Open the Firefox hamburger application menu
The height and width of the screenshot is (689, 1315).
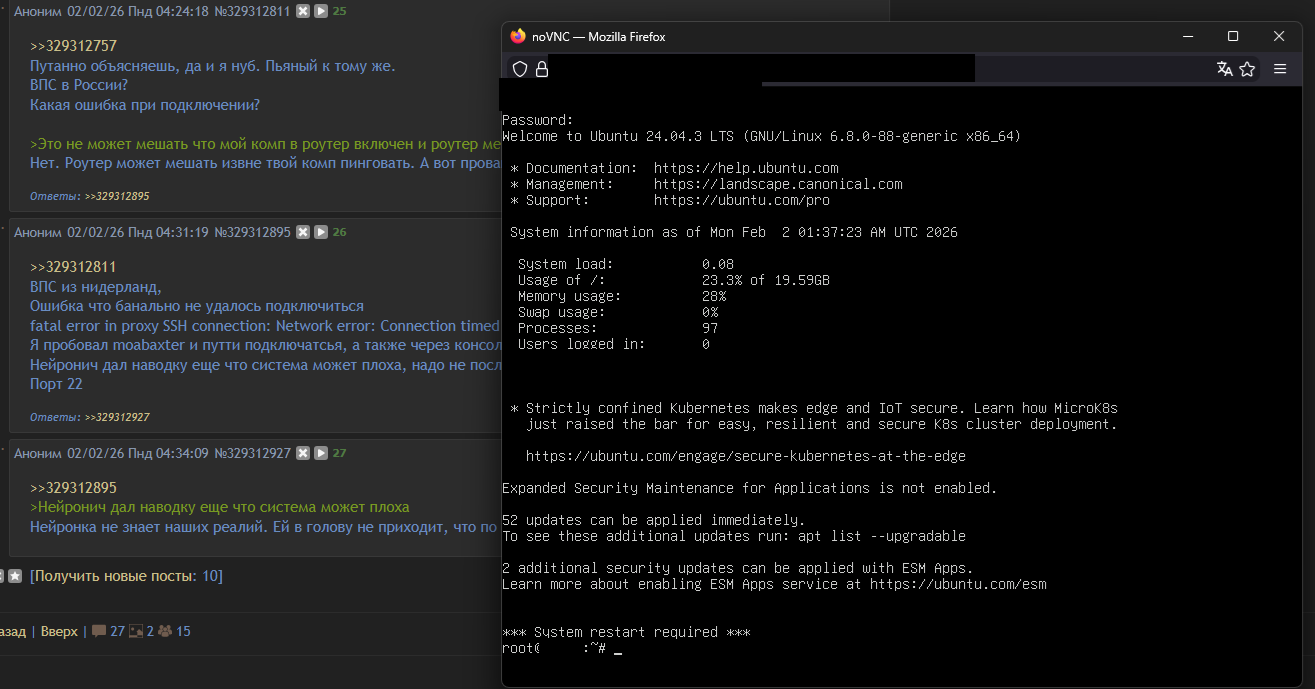point(1280,69)
